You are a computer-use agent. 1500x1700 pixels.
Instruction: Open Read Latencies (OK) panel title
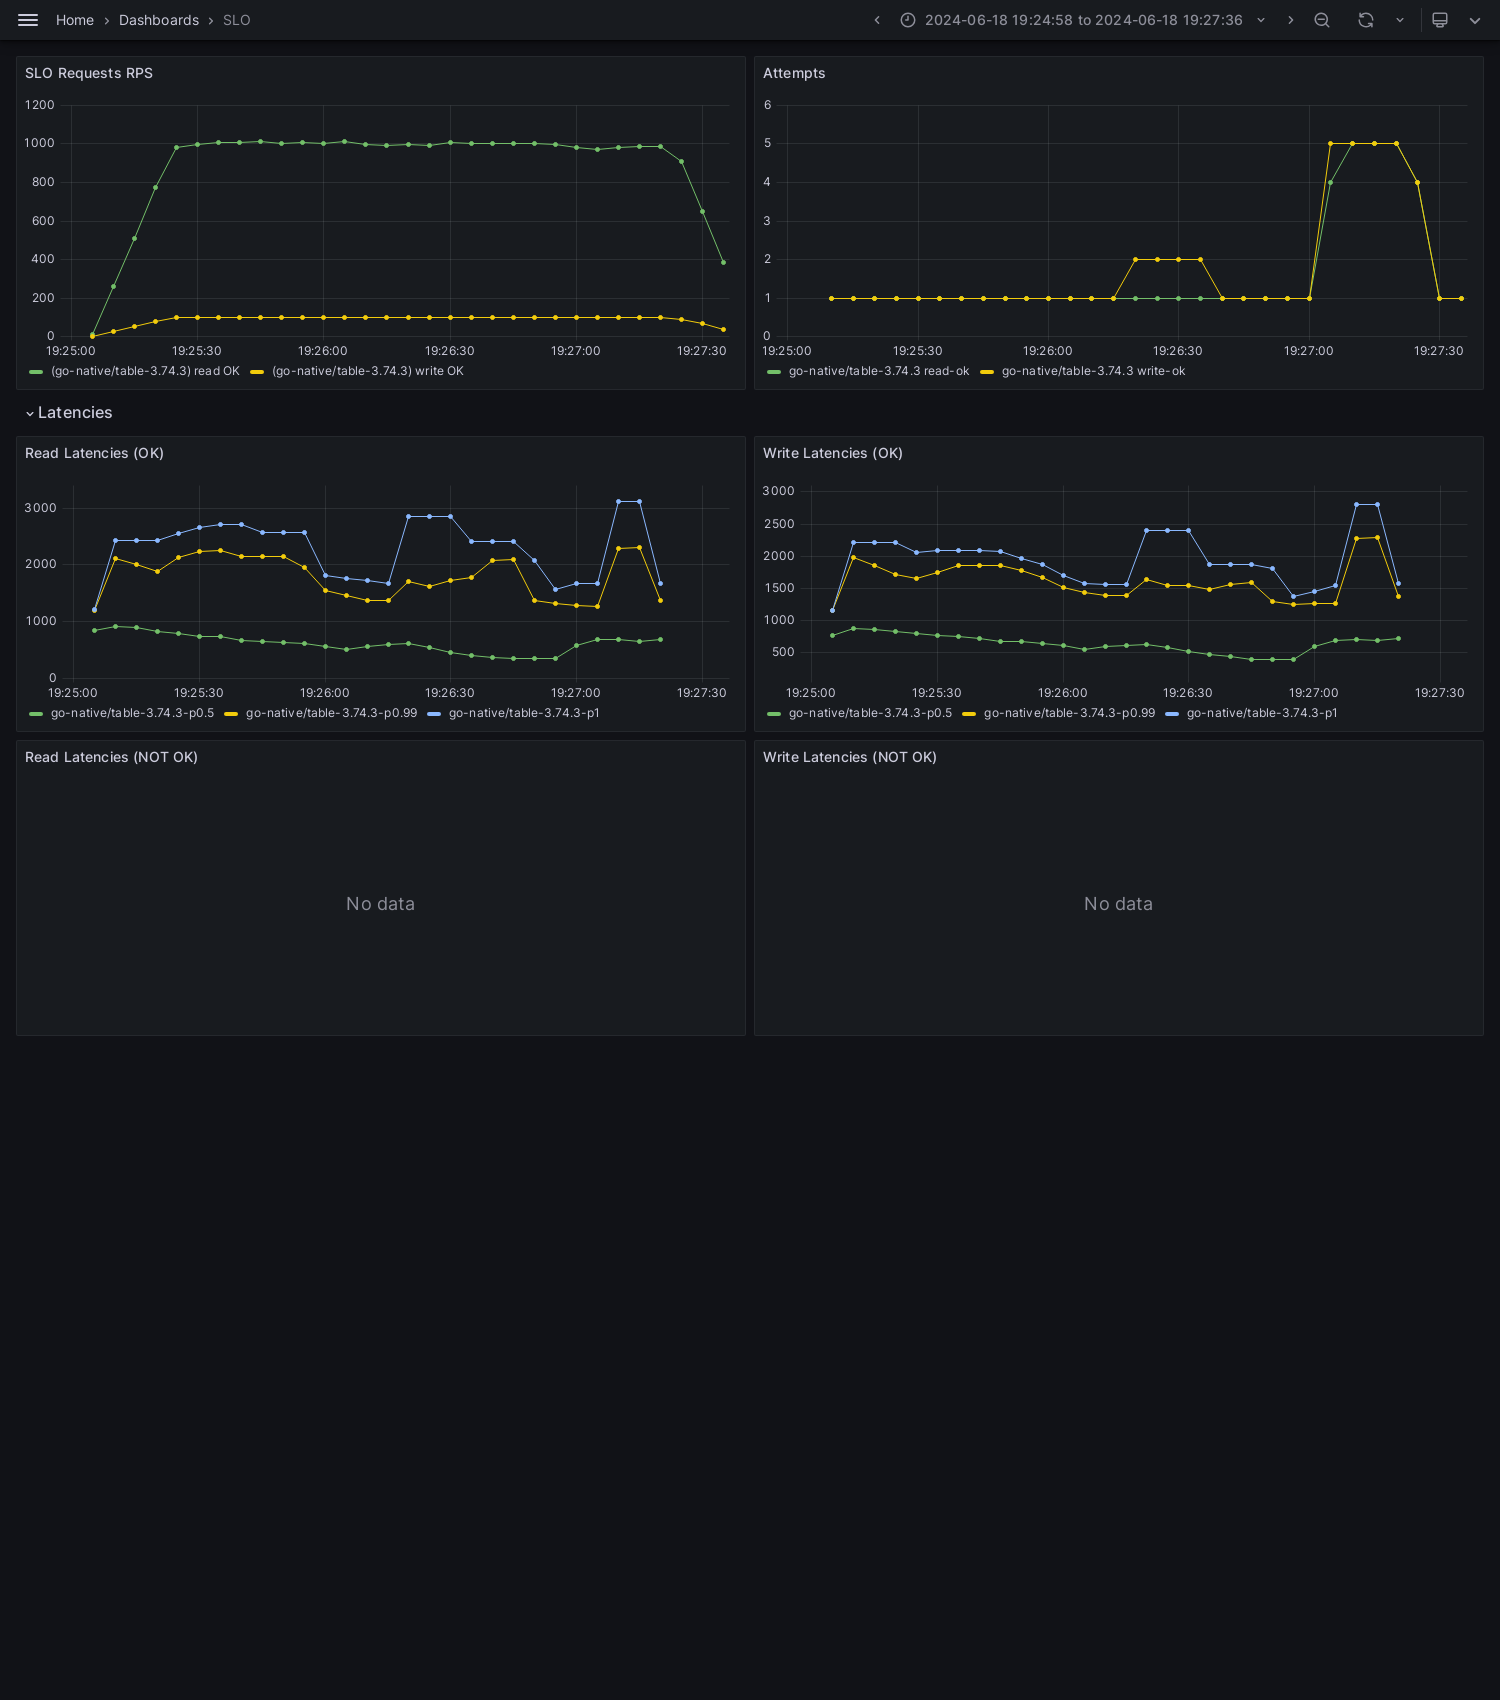pyautogui.click(x=94, y=453)
